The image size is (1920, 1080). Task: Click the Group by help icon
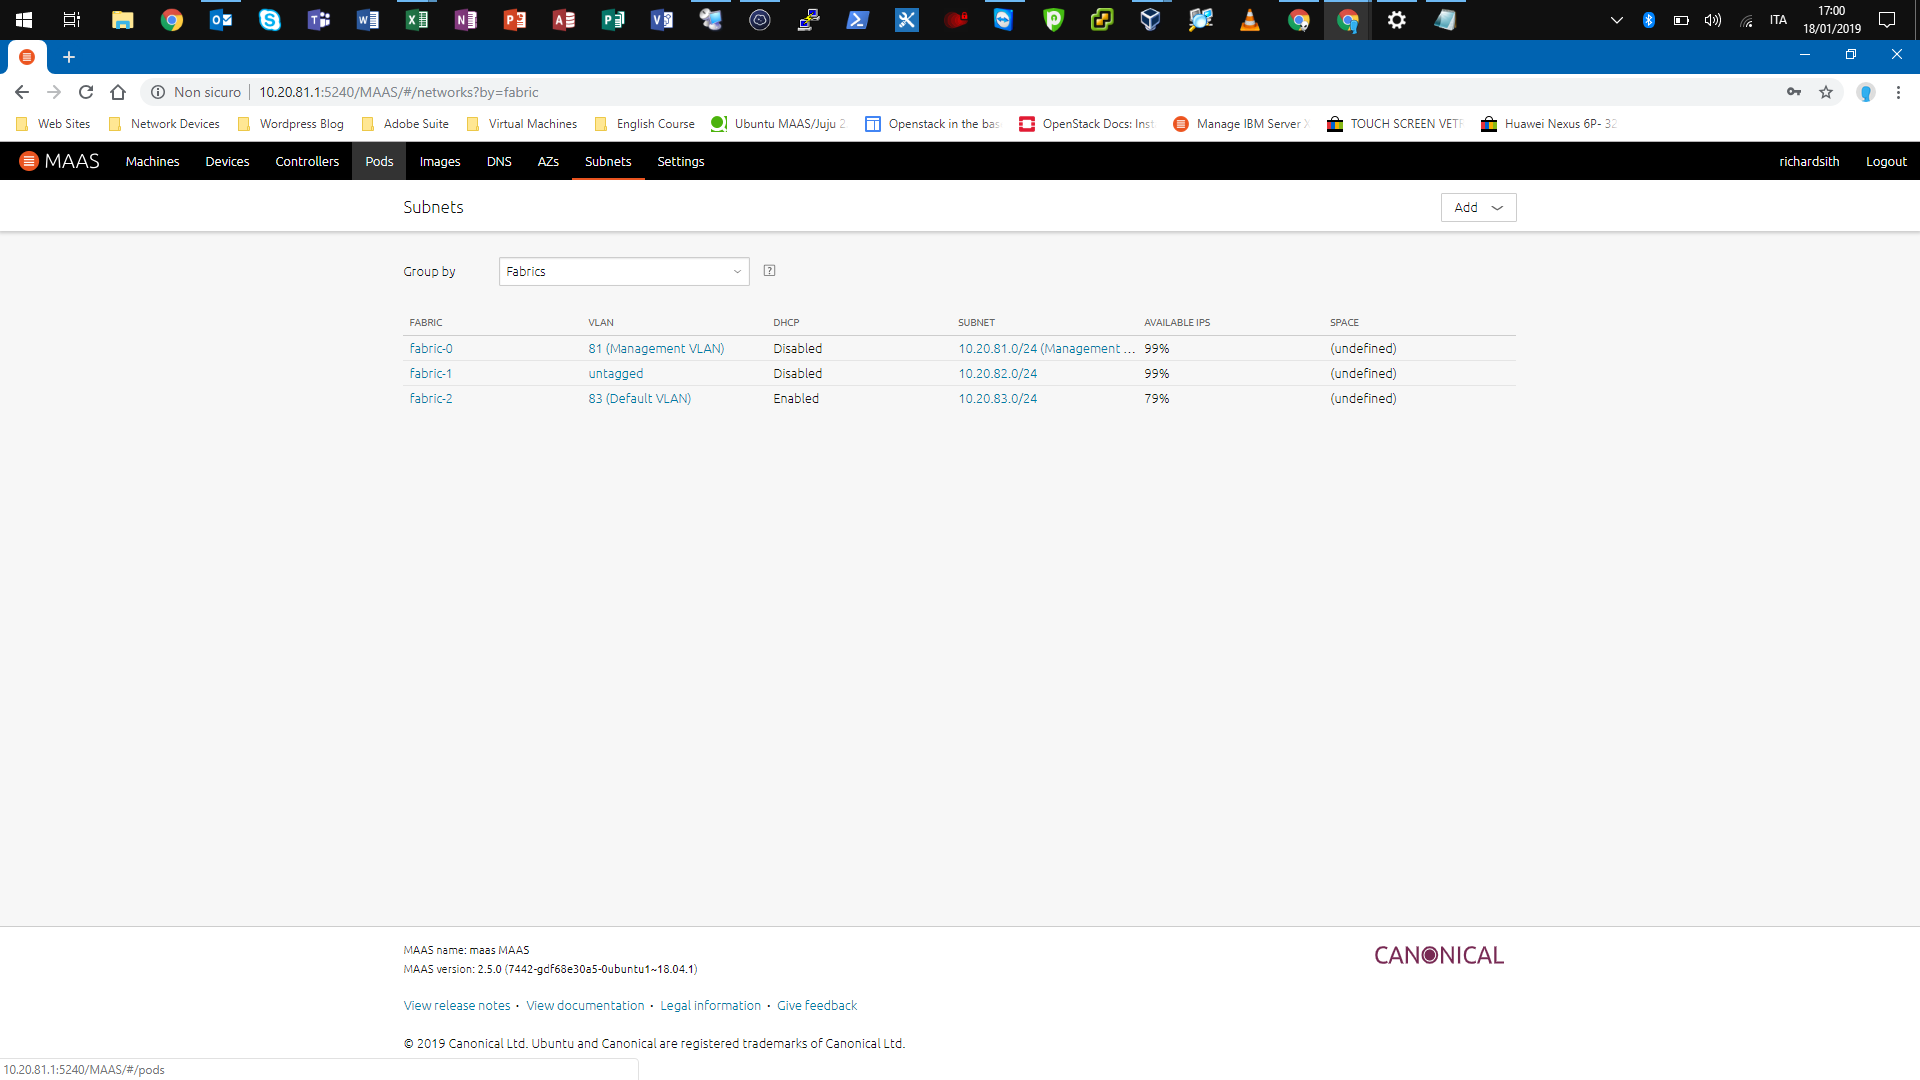point(769,271)
